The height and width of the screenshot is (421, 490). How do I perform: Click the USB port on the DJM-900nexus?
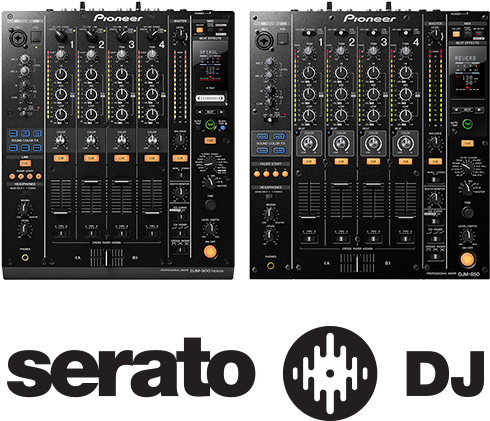pyautogui.click(x=36, y=36)
